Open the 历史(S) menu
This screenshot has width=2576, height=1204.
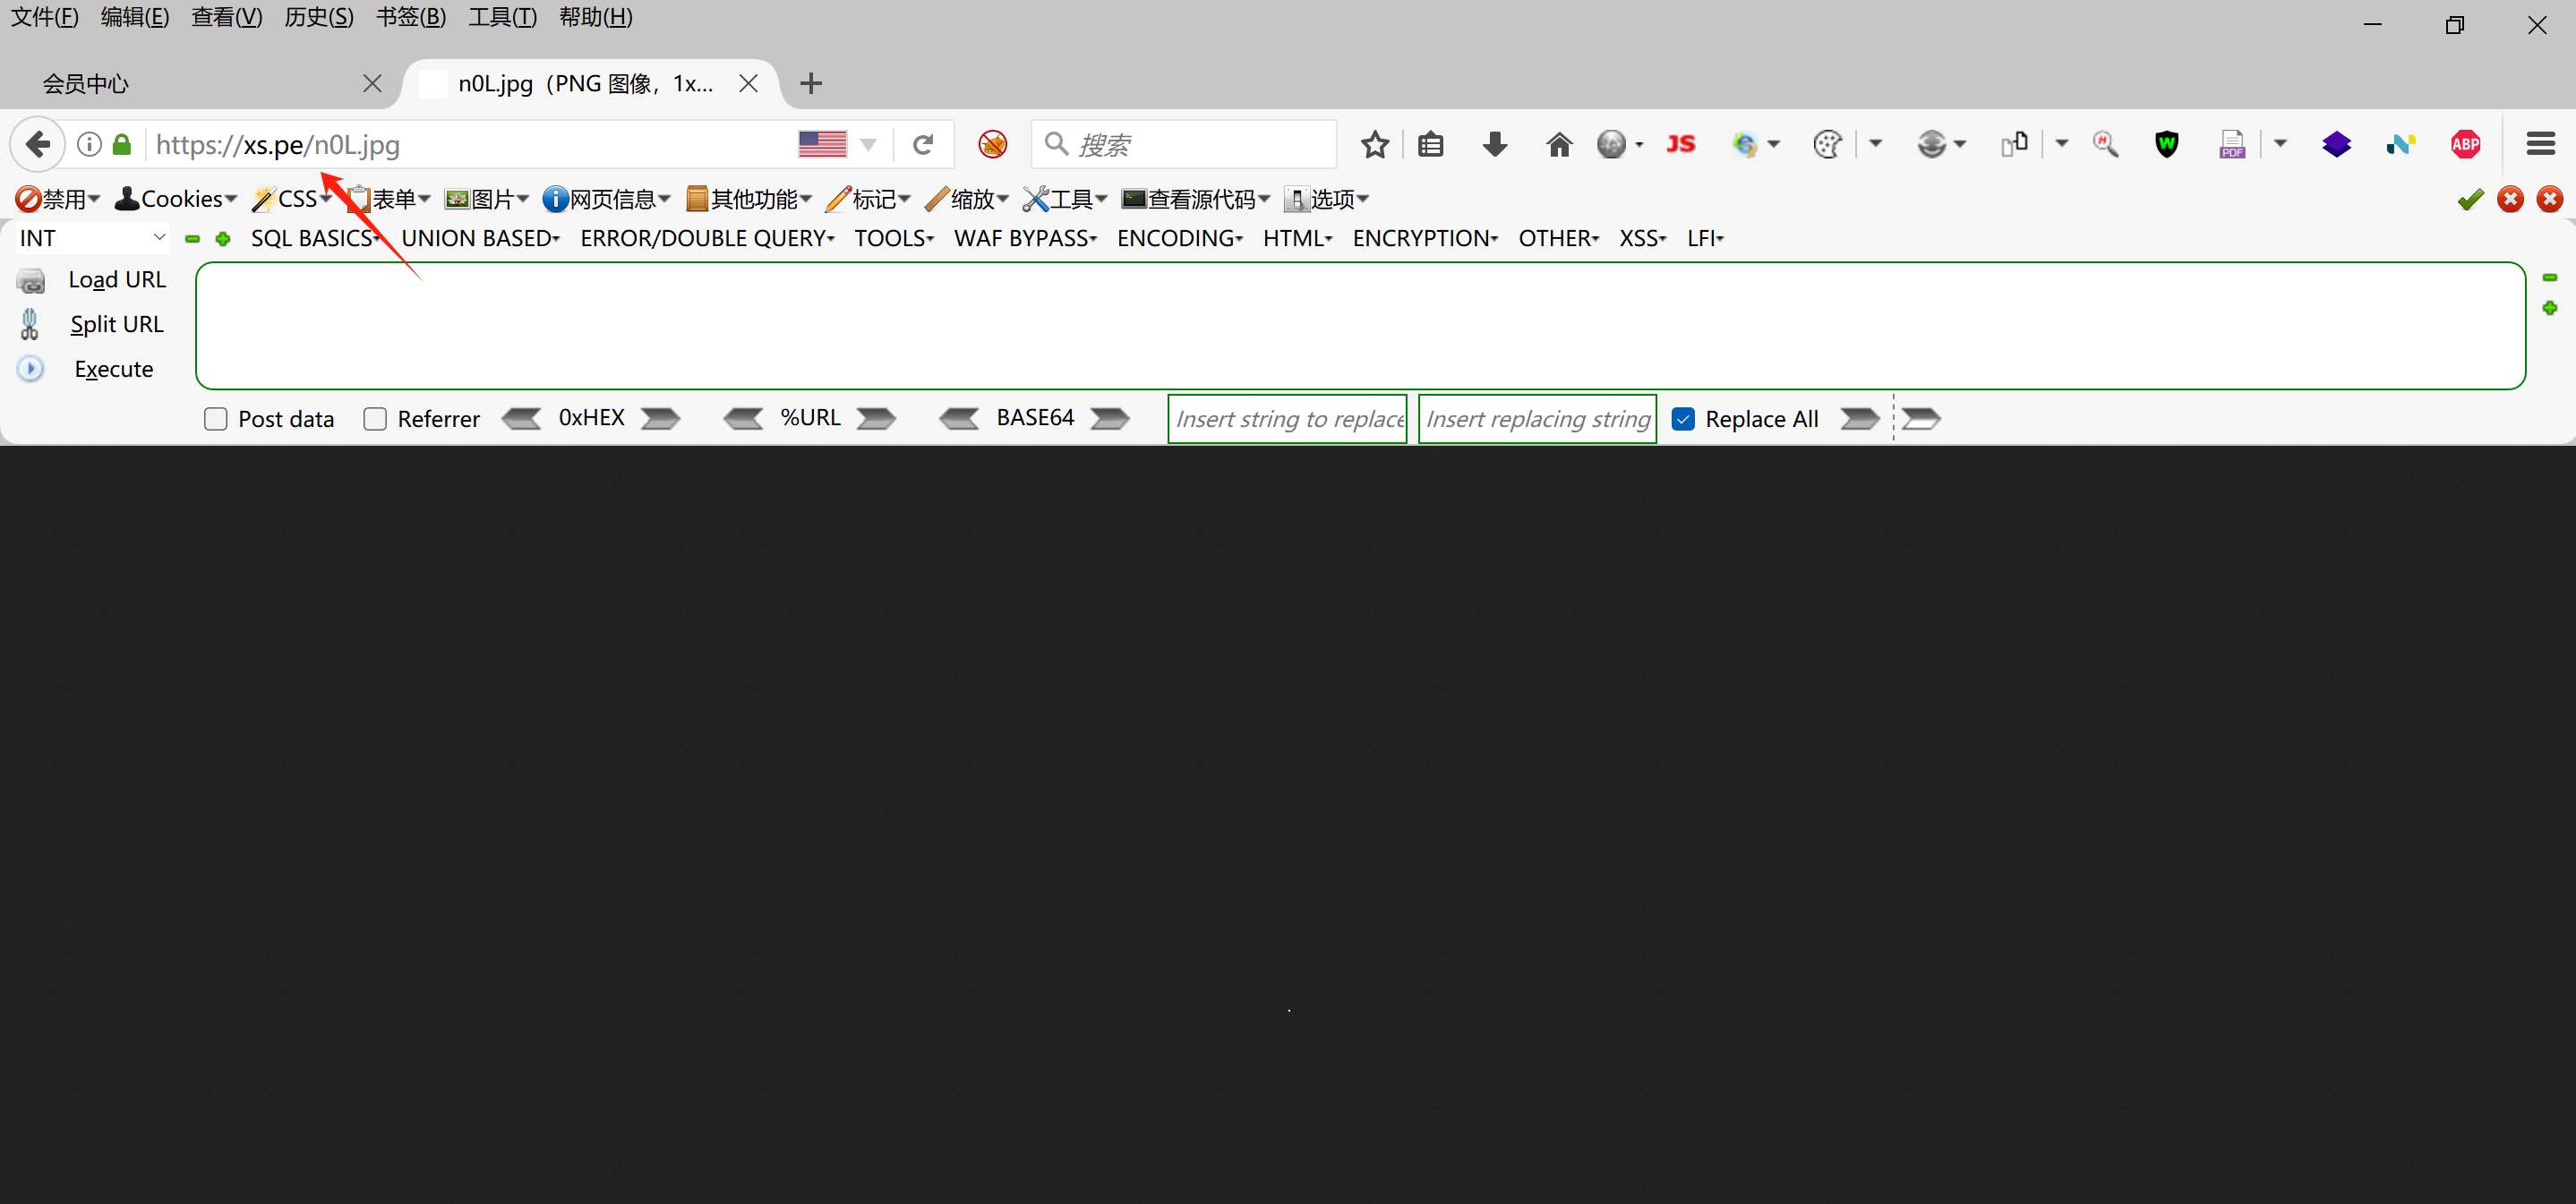[318, 17]
